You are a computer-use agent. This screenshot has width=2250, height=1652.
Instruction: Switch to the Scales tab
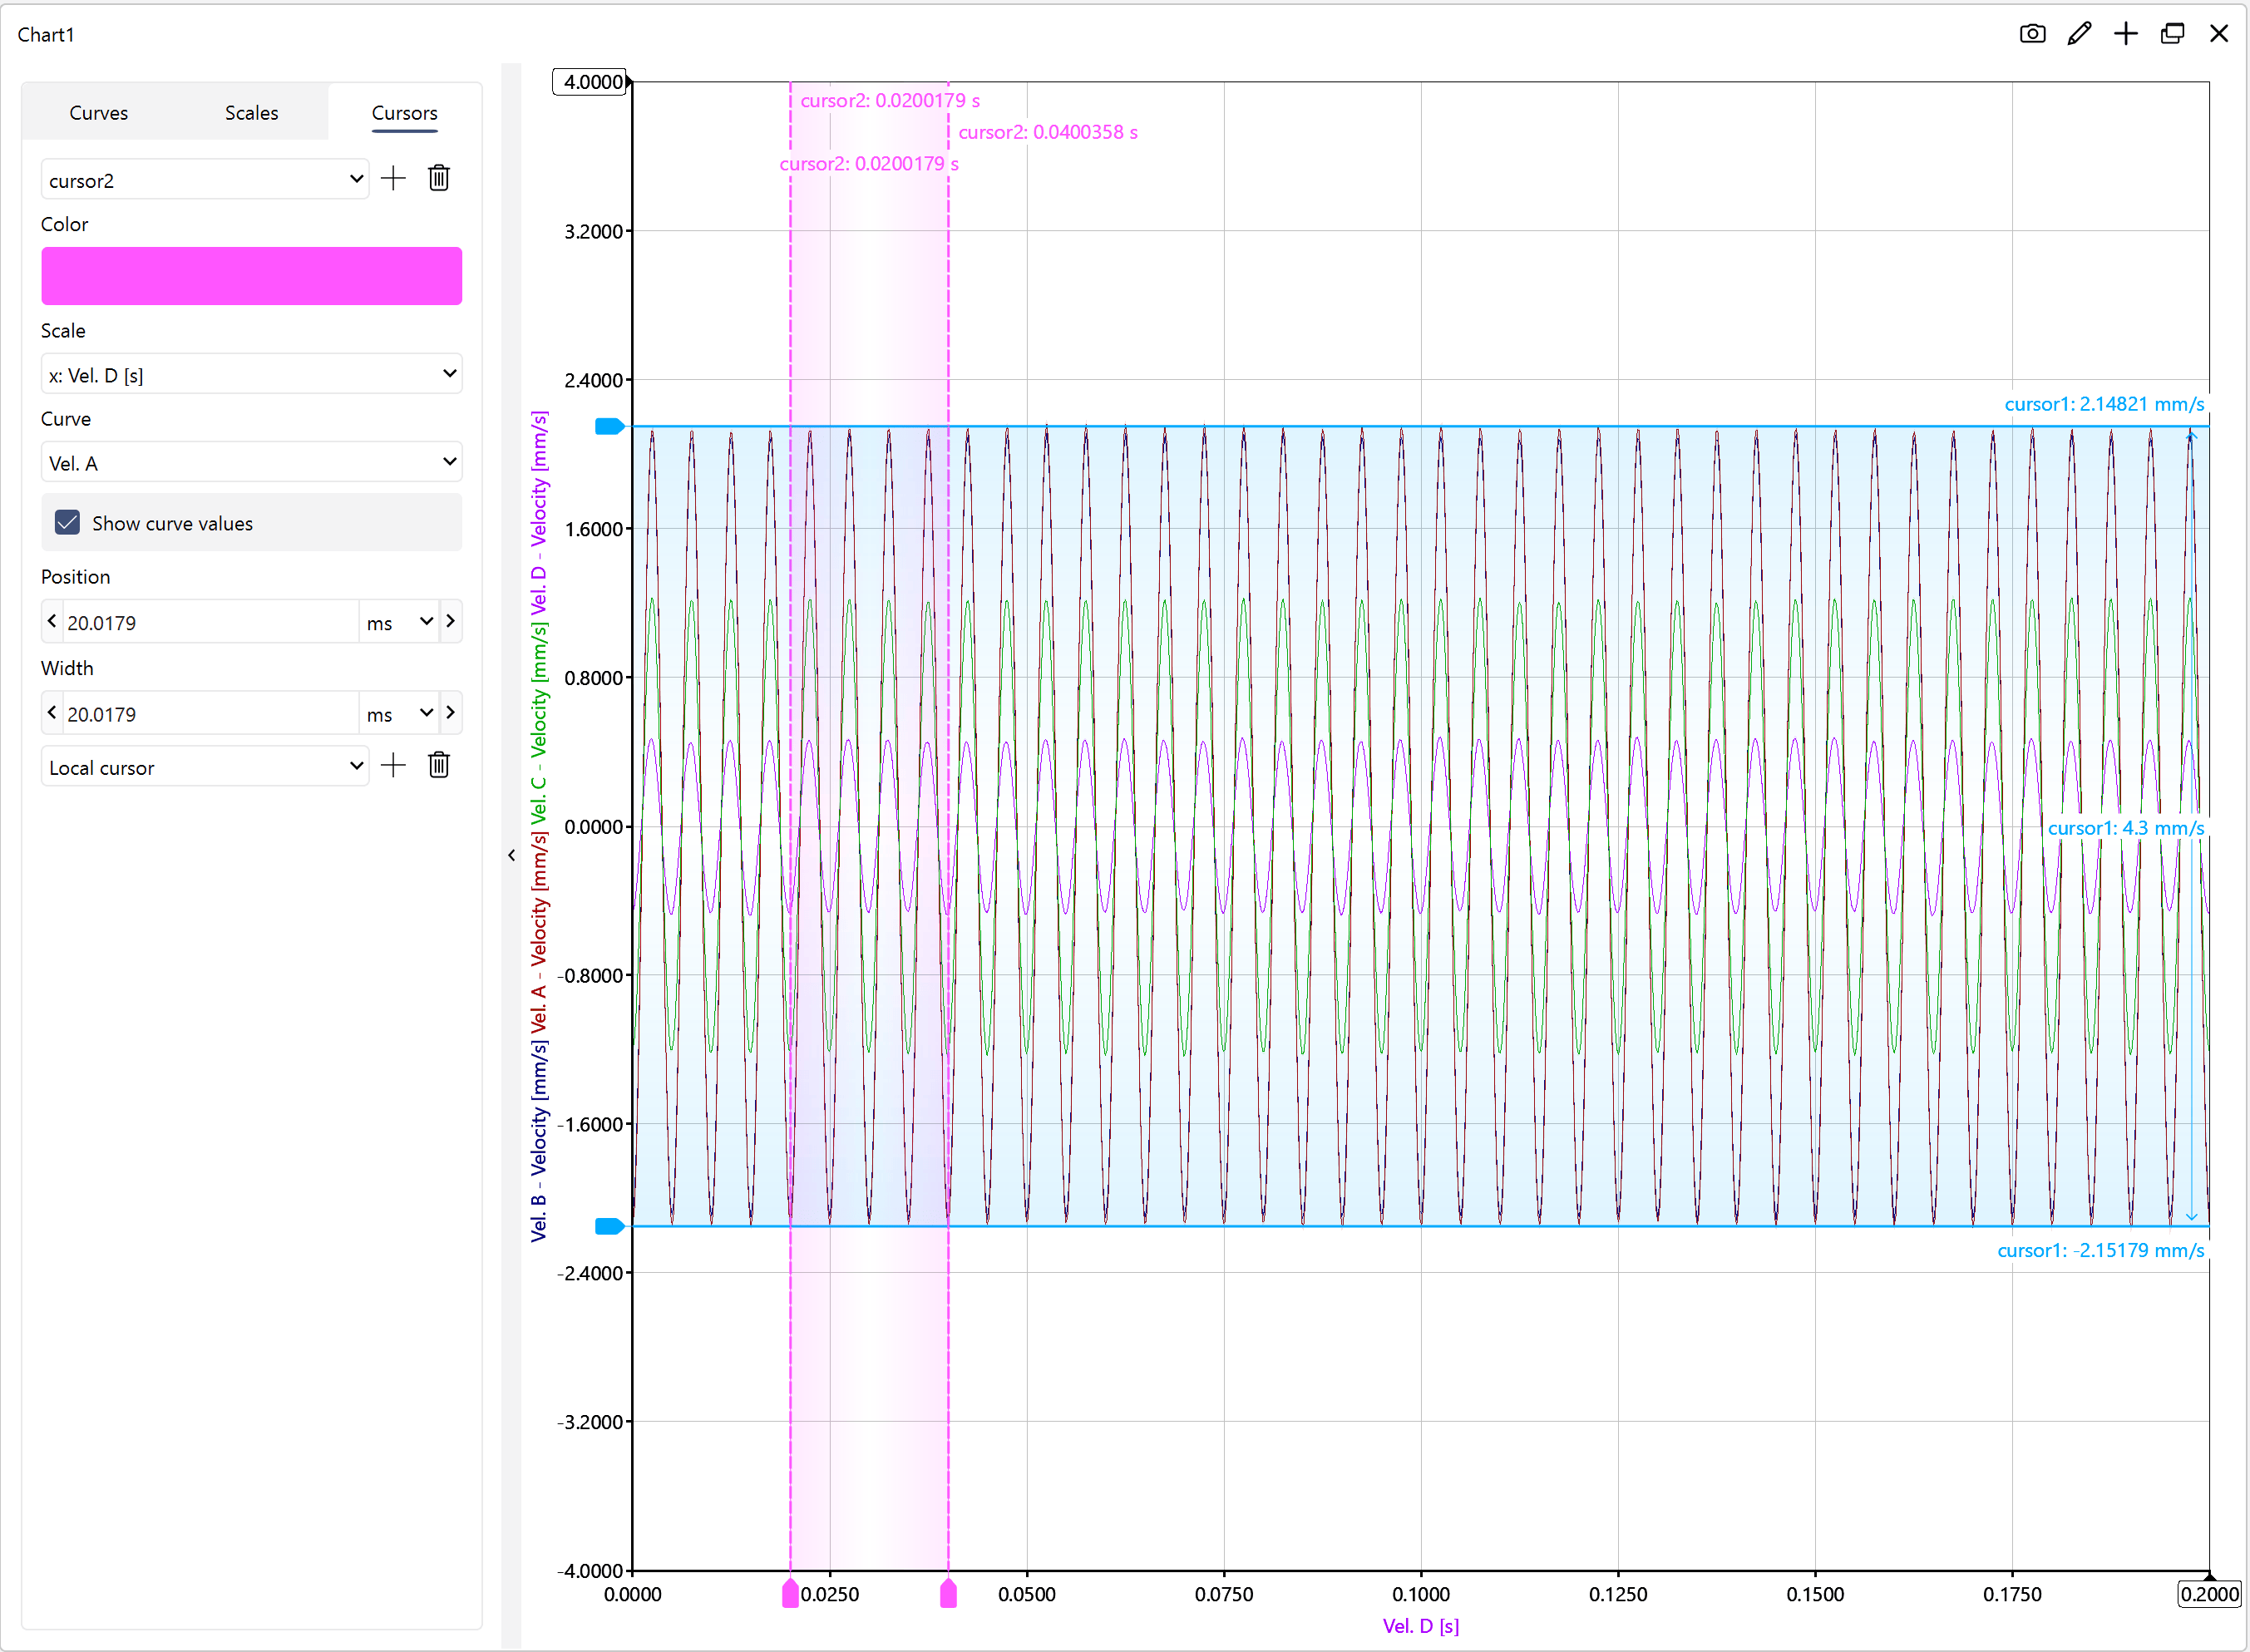pos(251,113)
